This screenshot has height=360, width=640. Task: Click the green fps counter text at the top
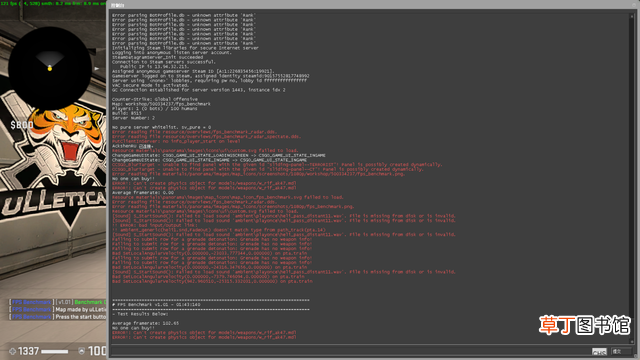coord(53,3)
